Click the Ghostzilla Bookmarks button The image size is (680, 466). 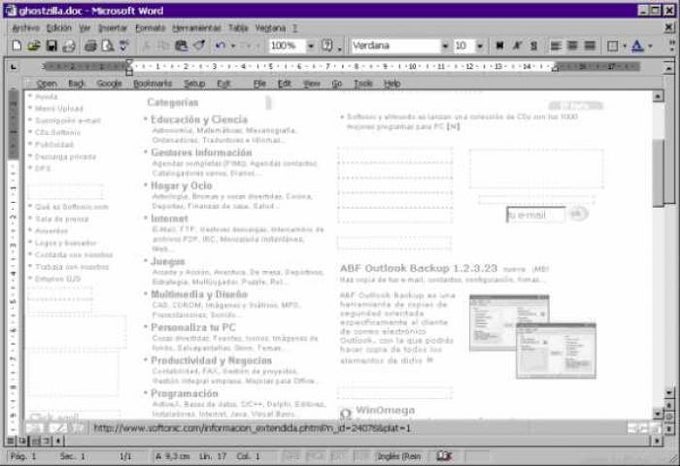coord(152,84)
